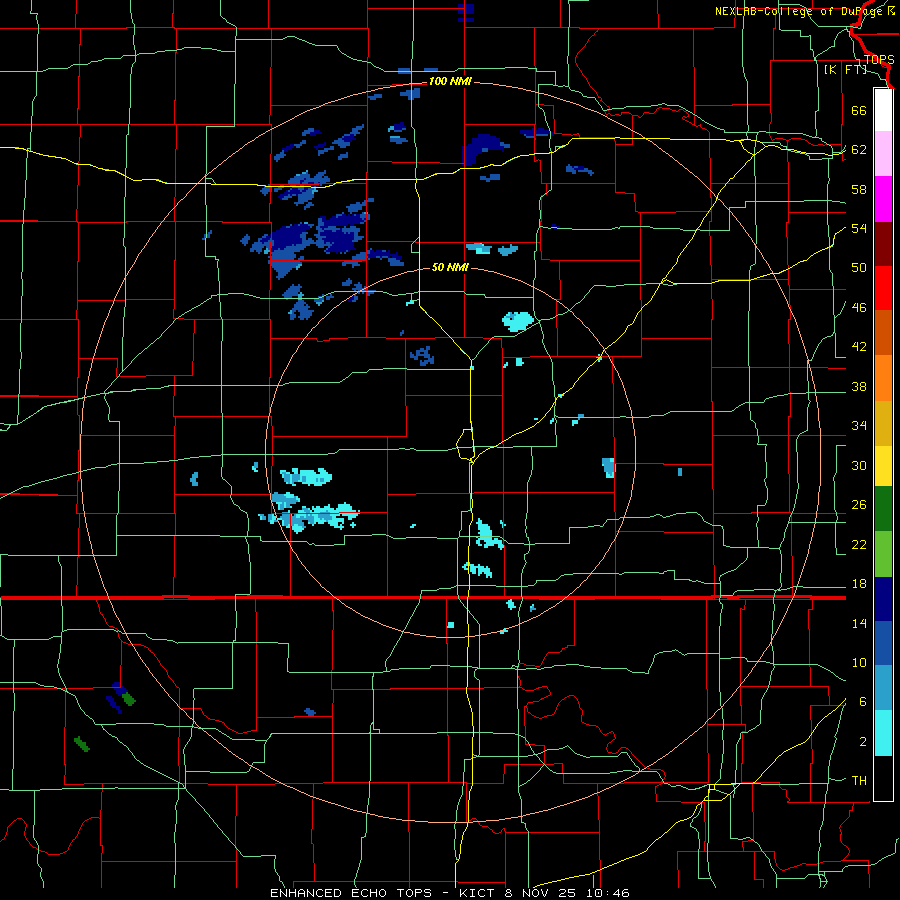Select the dark green legend swatch

[883, 509]
